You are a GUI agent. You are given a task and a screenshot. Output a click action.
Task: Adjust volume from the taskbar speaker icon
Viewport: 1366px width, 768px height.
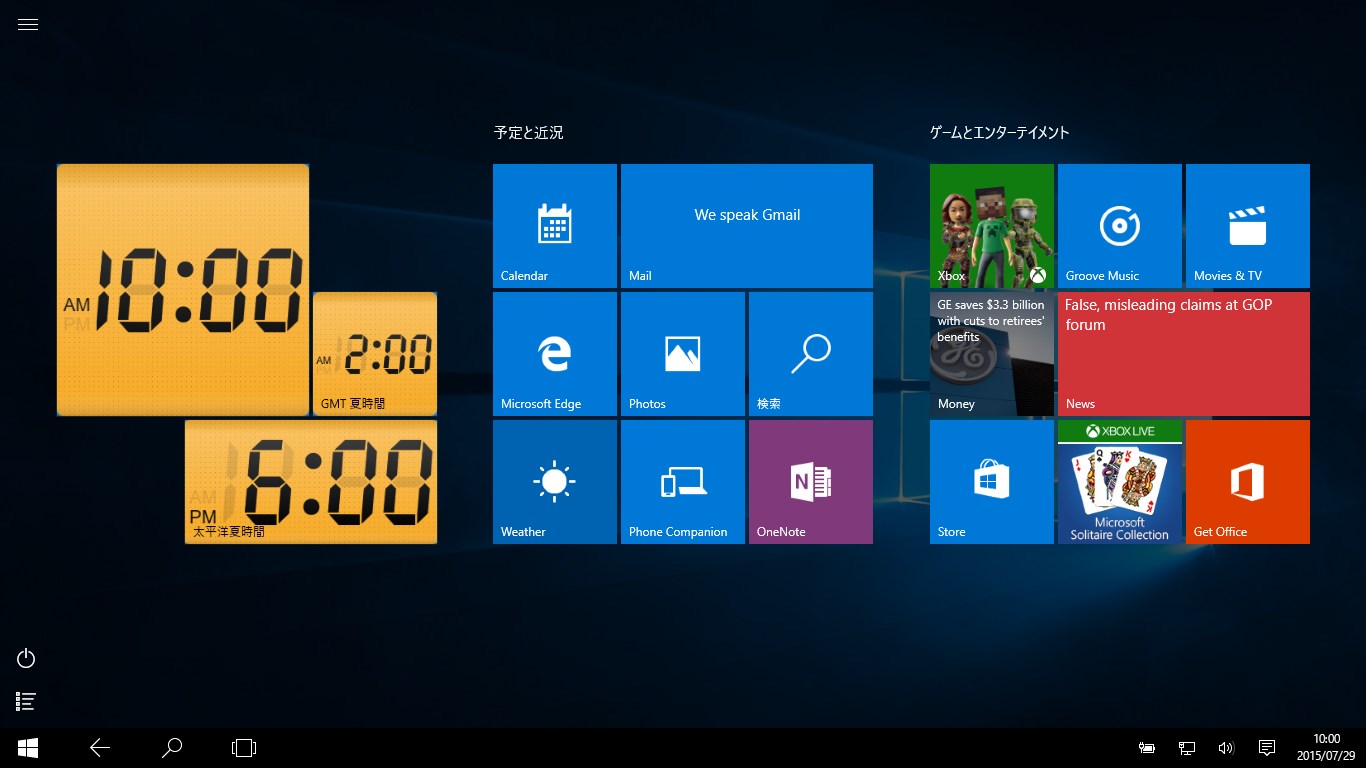pos(1226,747)
